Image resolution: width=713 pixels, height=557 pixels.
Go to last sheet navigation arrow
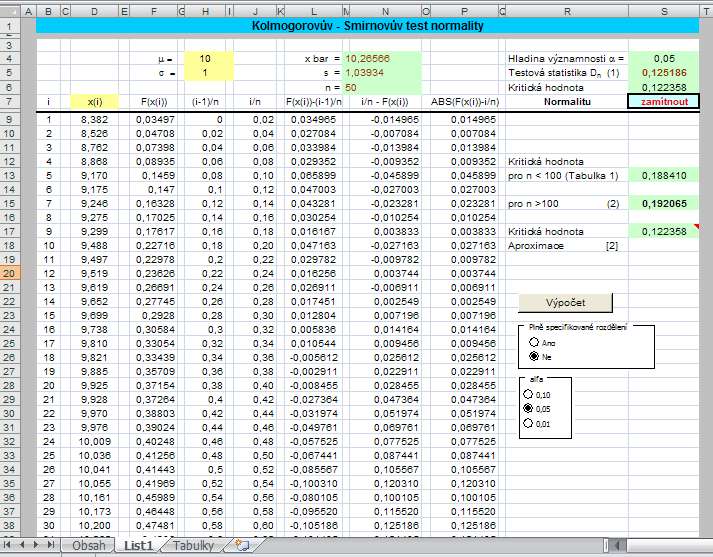pos(50,545)
